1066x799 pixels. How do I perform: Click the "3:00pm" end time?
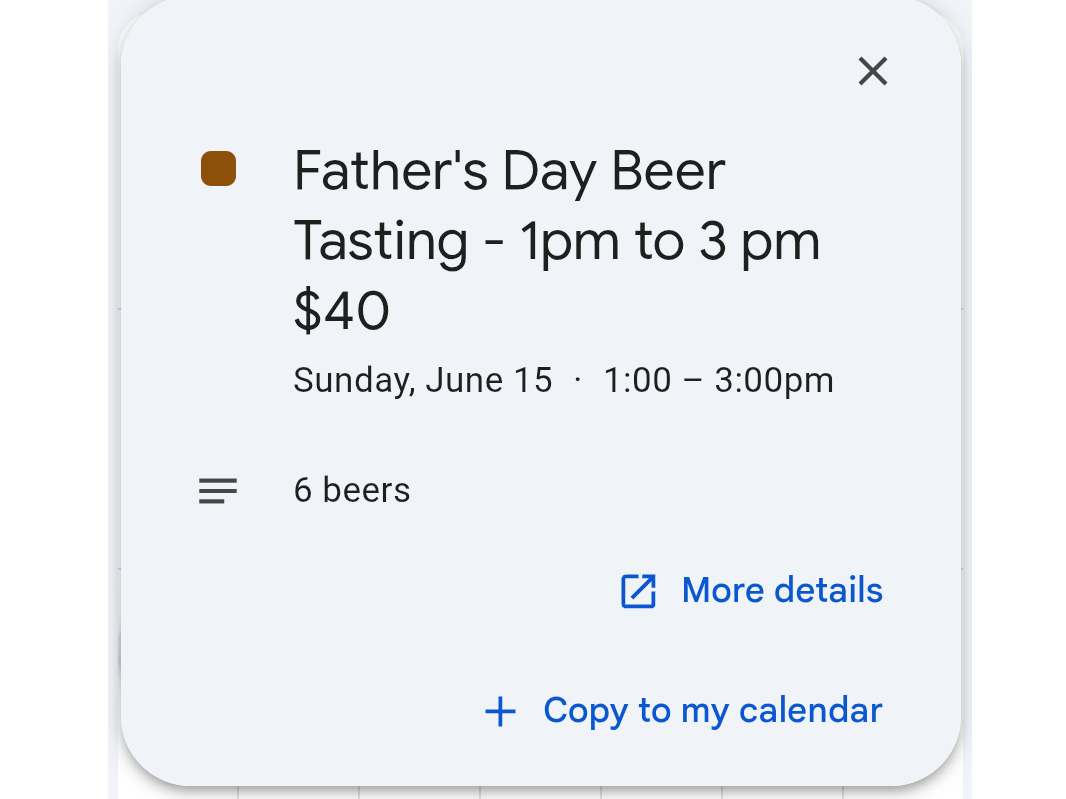tap(773, 381)
